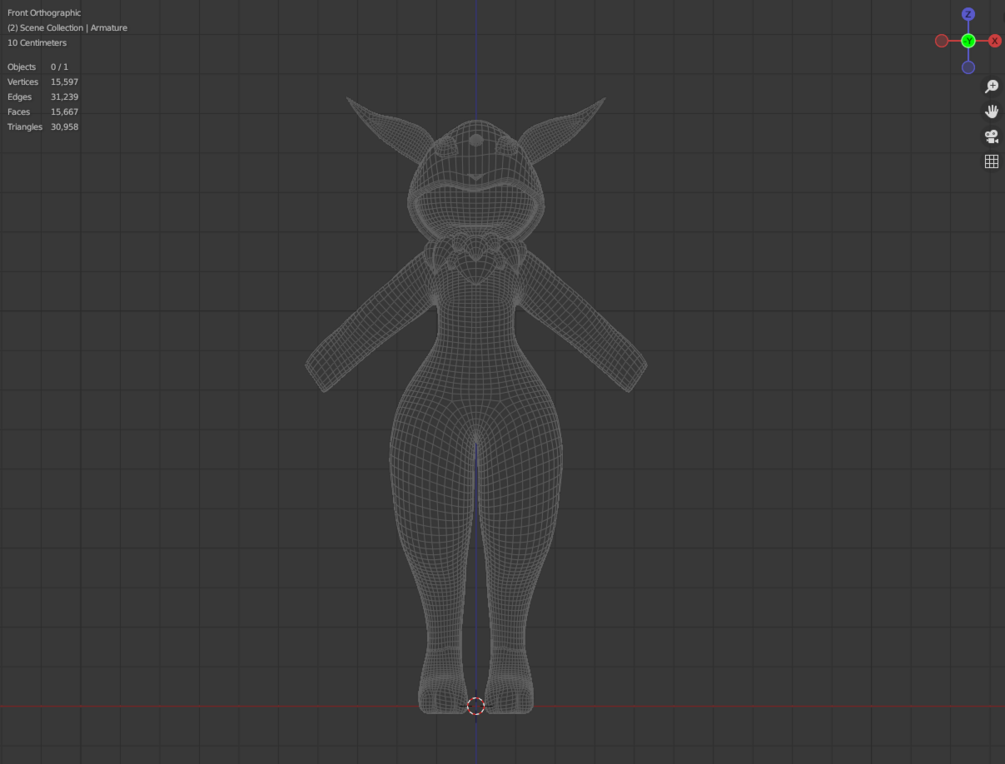Screen dimensions: 1005x764
Task: Click the 'Scene Collection | Armature' text
Action: coord(74,28)
